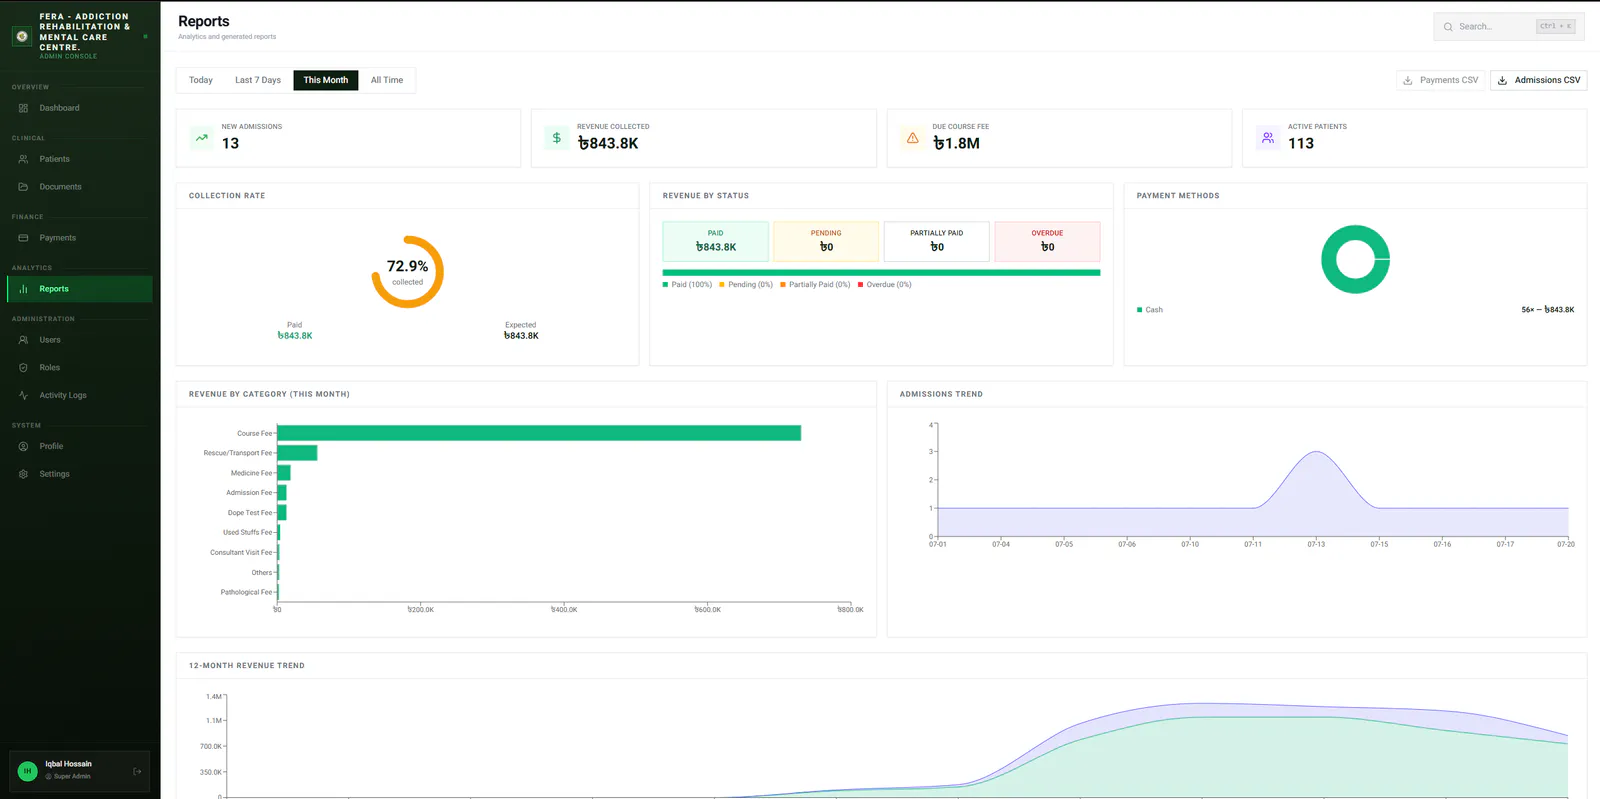Open the Users menu item
The width and height of the screenshot is (1600, 799).
80,340
